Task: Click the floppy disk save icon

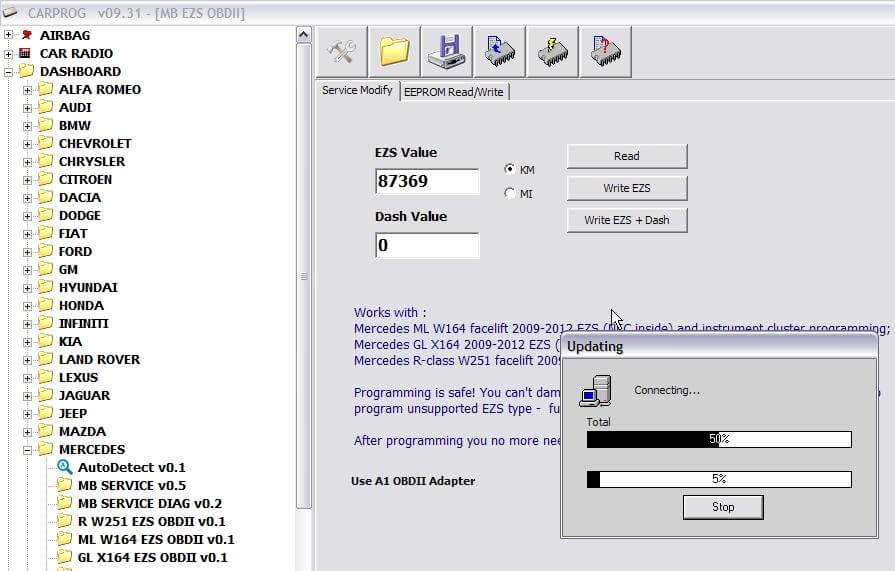Action: (447, 51)
